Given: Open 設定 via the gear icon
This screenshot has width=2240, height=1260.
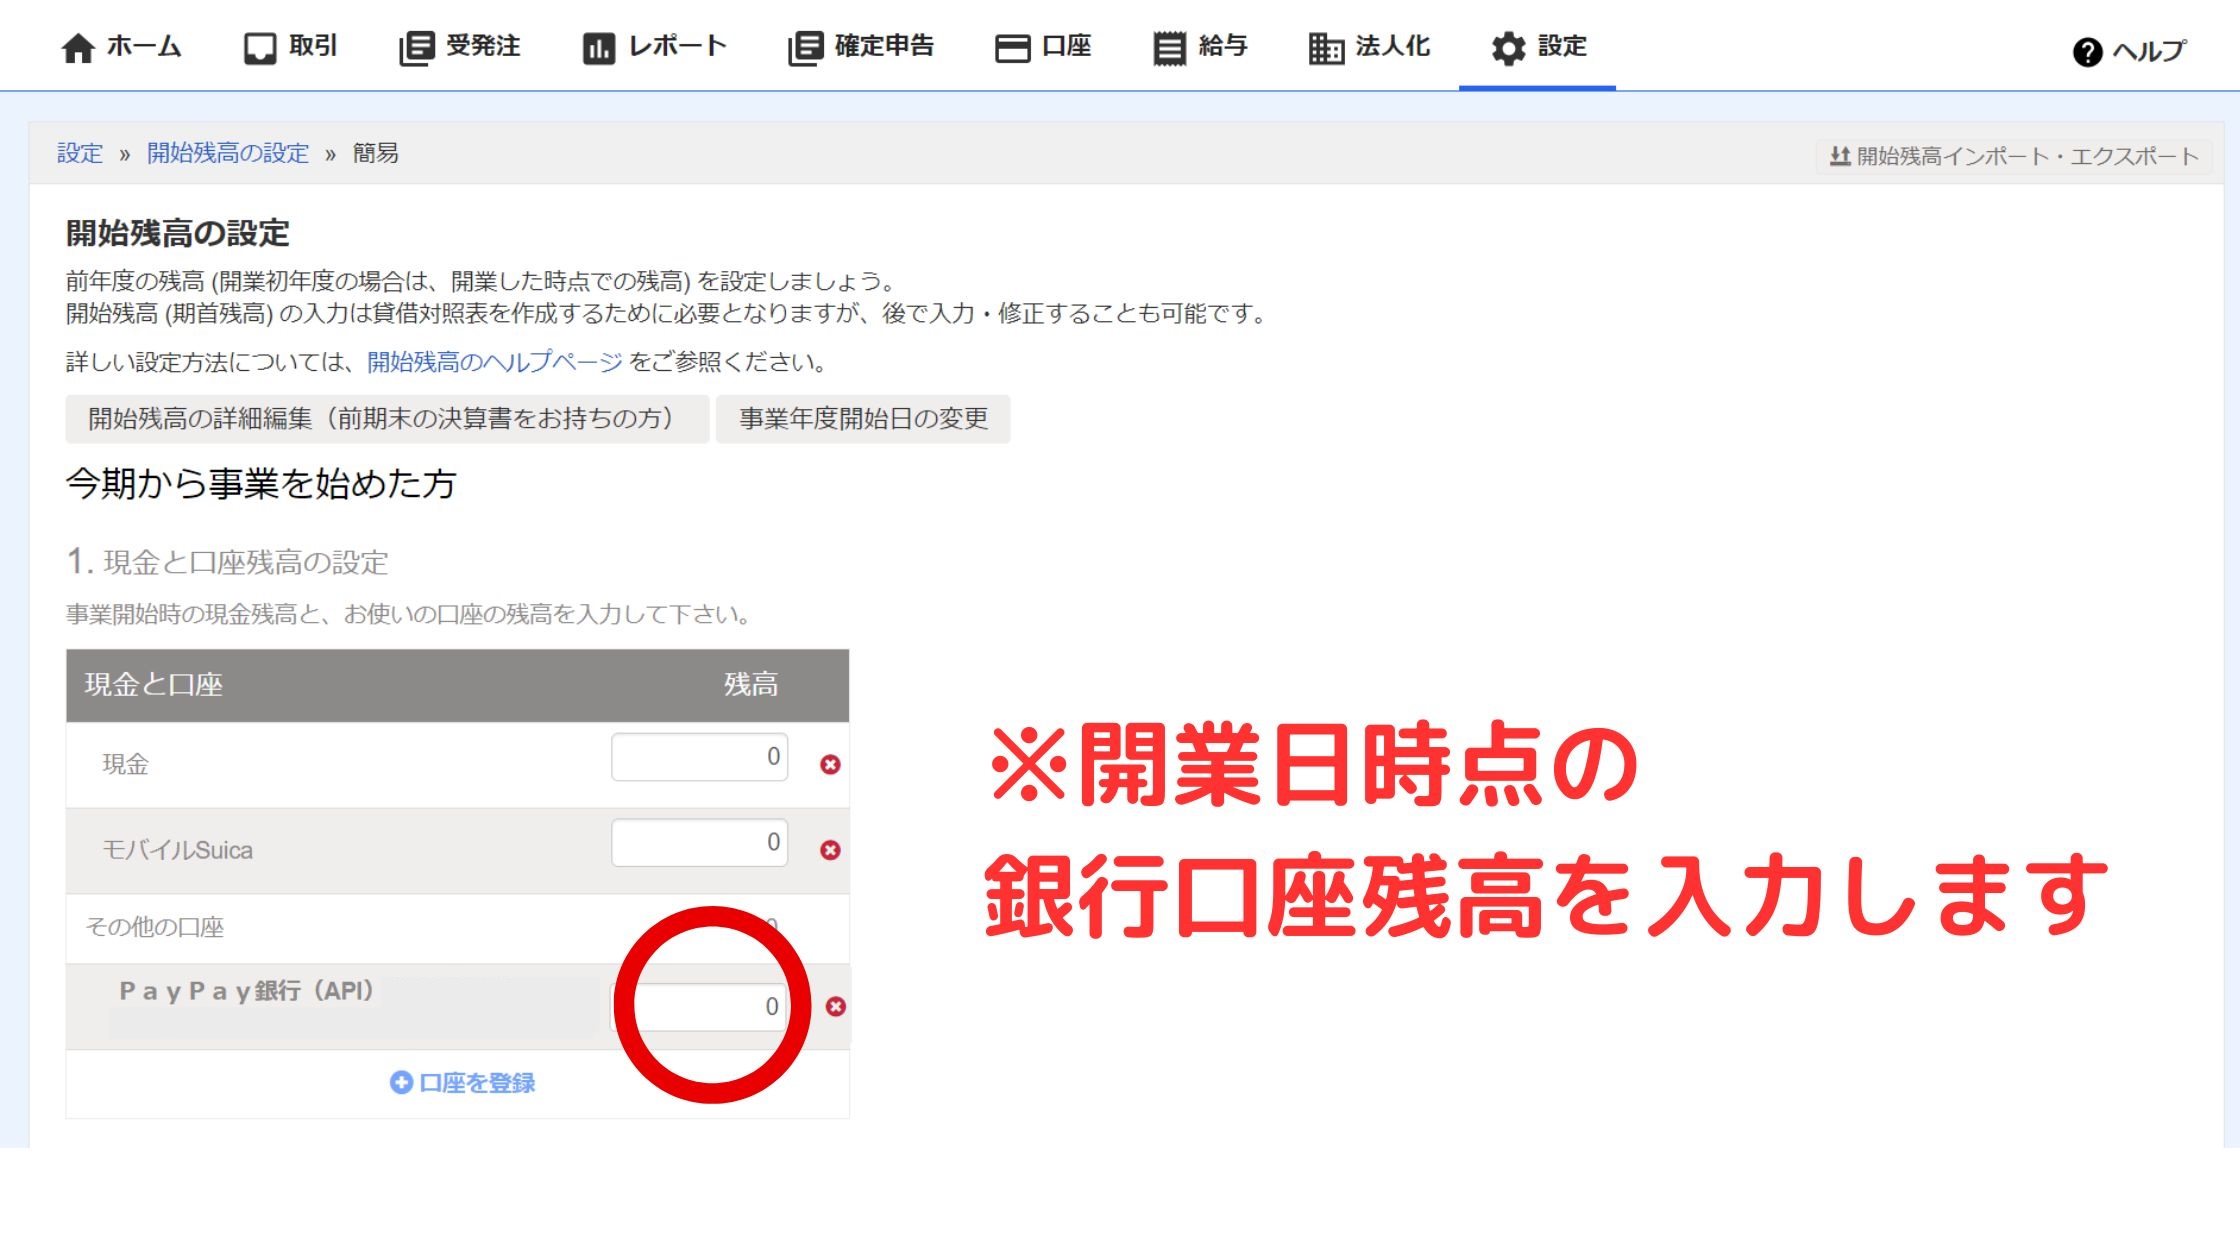Looking at the screenshot, I should tap(1508, 48).
